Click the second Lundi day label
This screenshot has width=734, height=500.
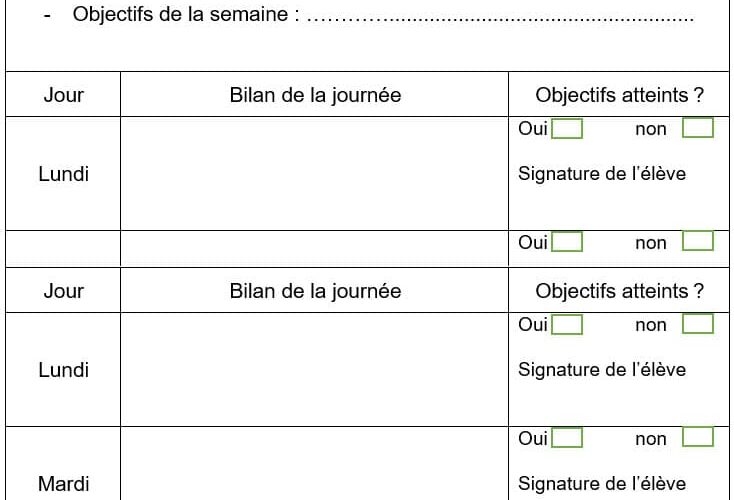point(63,370)
